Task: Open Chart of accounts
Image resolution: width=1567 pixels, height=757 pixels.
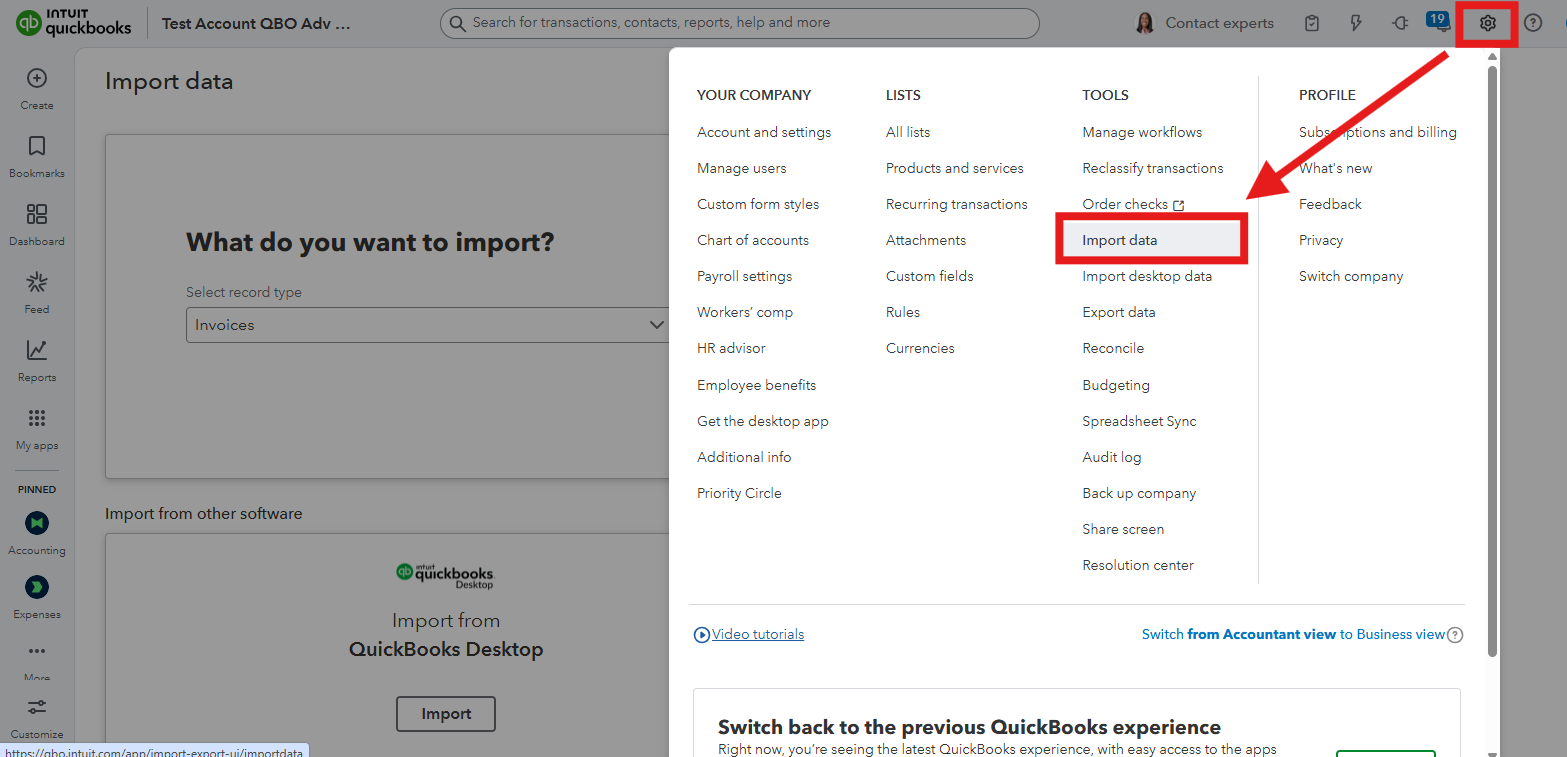Action: point(753,240)
